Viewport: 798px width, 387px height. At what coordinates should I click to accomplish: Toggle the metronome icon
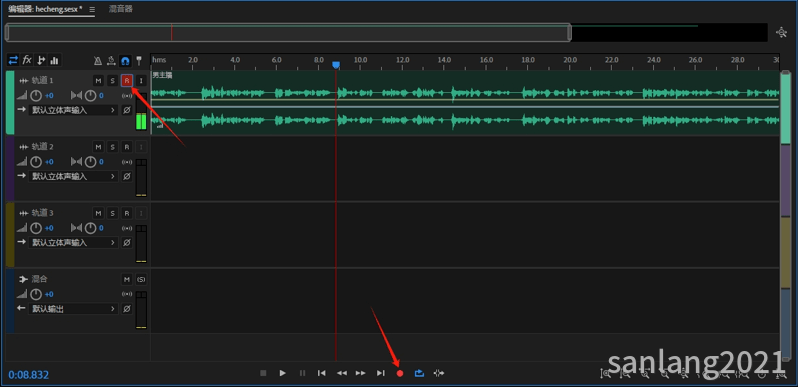pyautogui.click(x=98, y=61)
